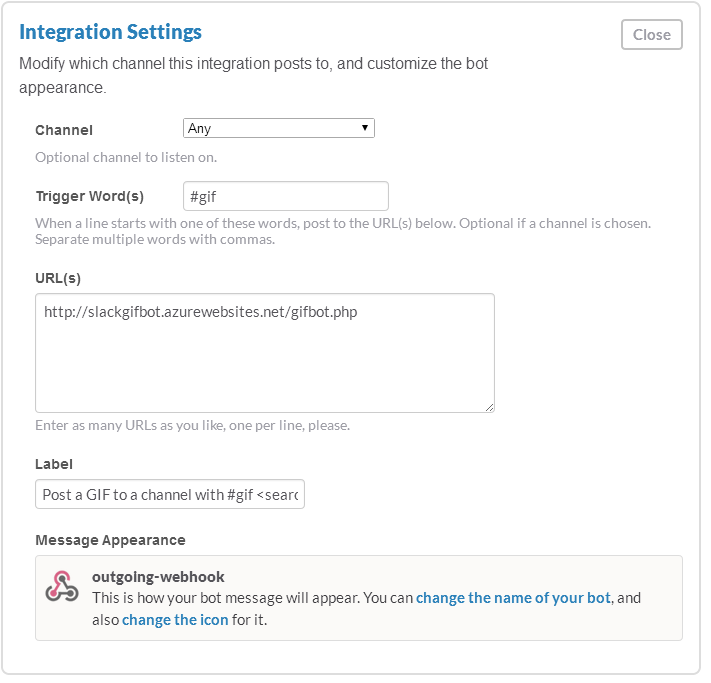Grab the URL(s) textarea resize handle

point(489,407)
